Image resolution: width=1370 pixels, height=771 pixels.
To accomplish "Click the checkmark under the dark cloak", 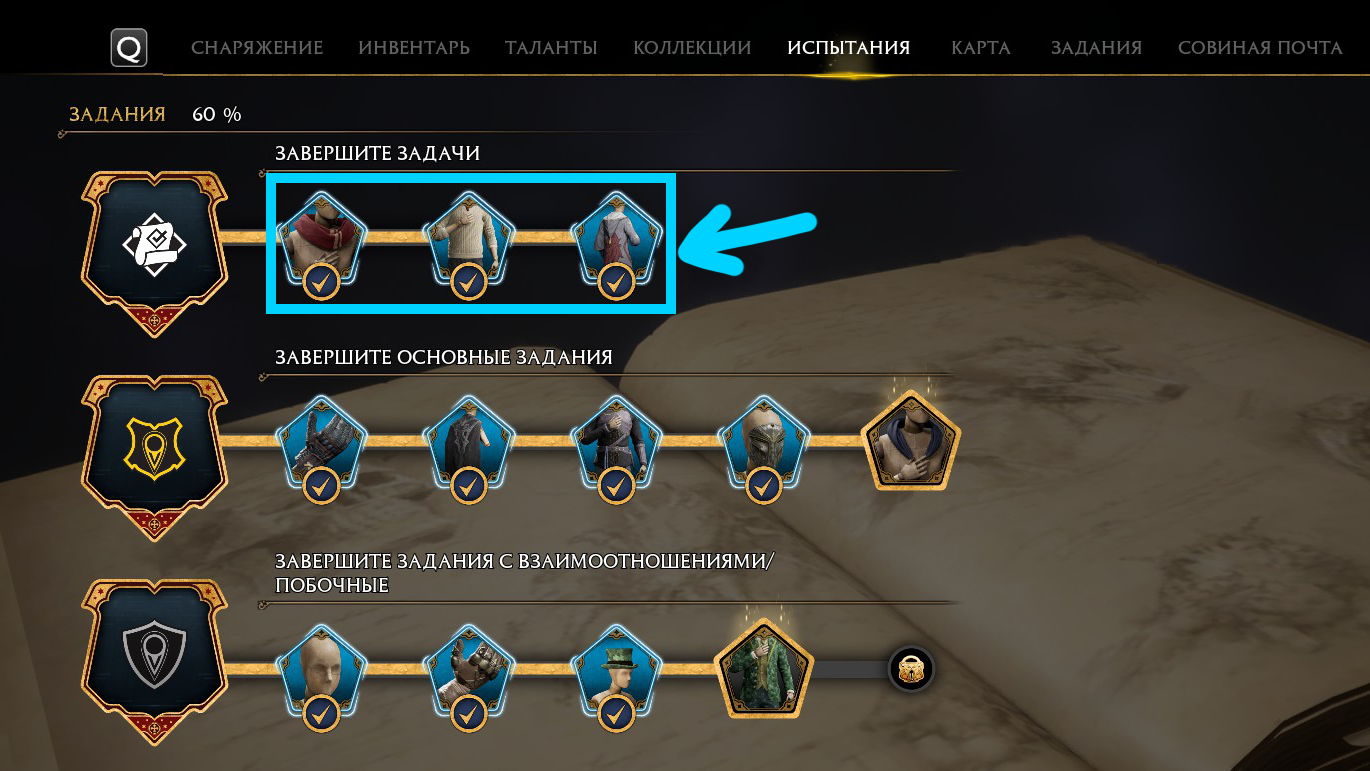I will pos(468,487).
